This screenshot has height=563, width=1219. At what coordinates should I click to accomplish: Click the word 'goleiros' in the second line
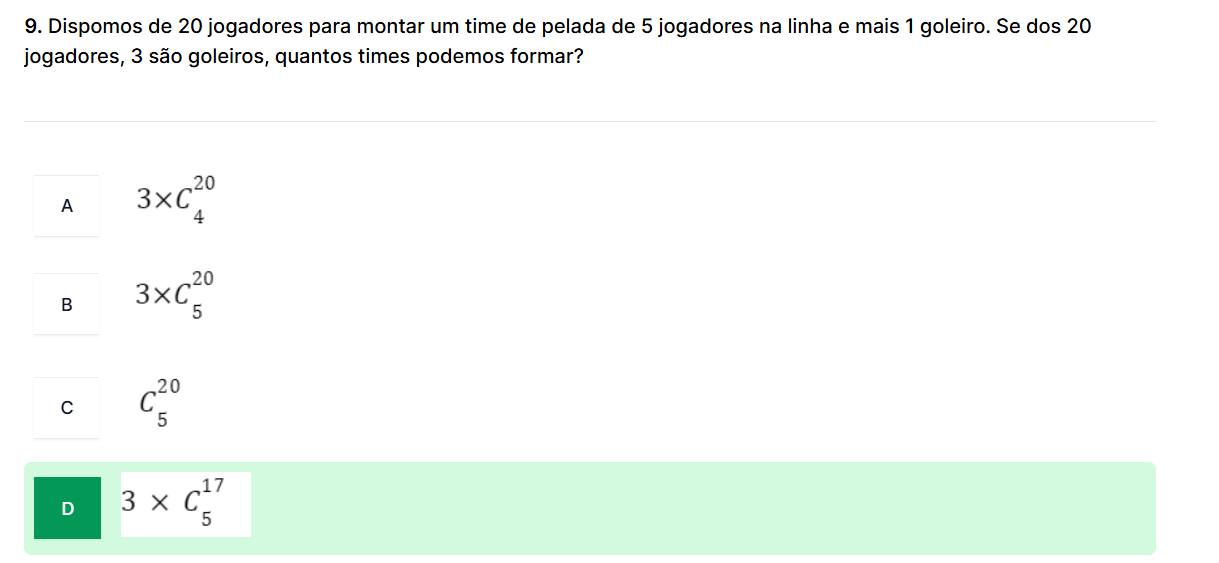point(230,57)
